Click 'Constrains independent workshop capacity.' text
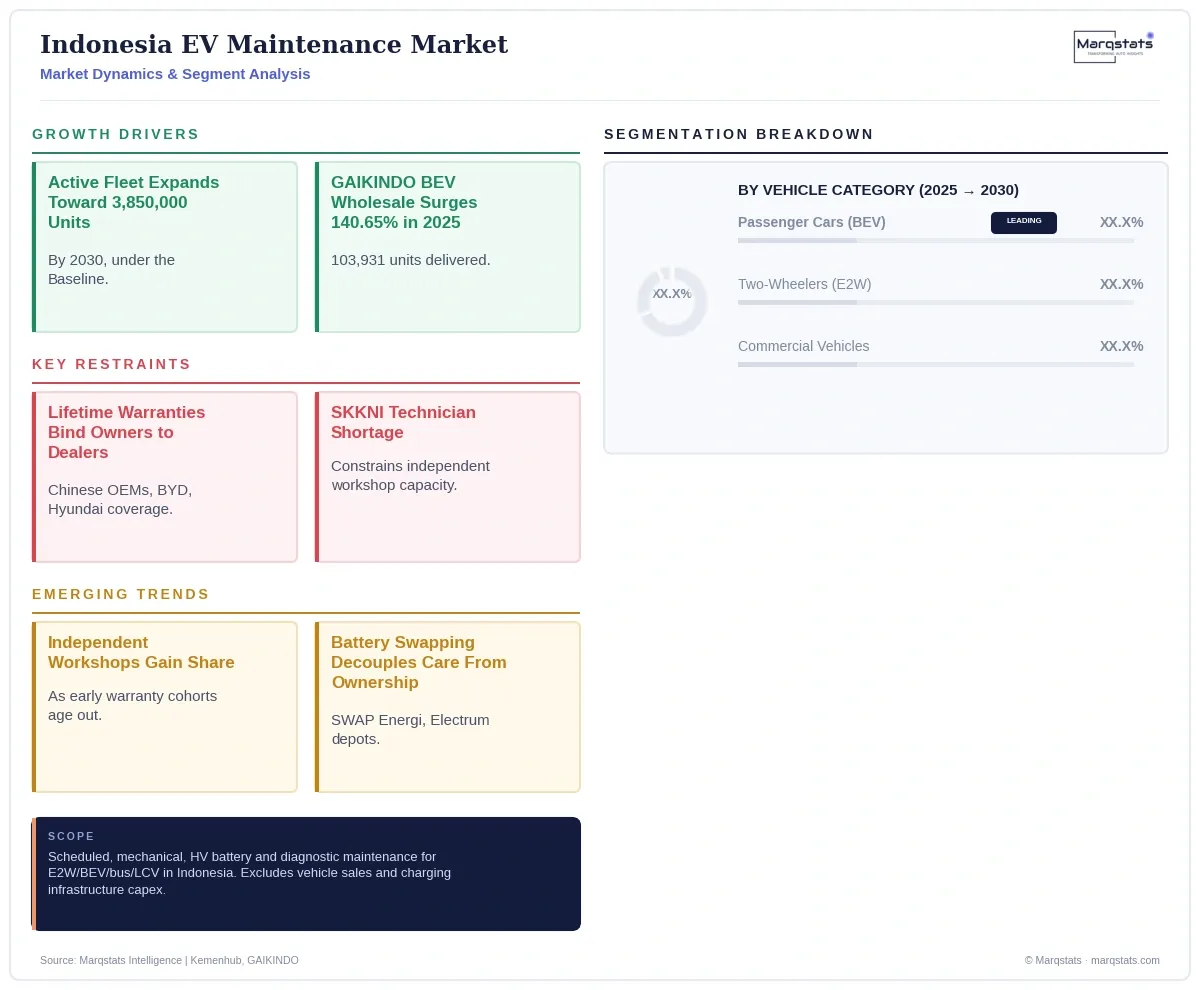This screenshot has width=1200, height=990. click(410, 475)
